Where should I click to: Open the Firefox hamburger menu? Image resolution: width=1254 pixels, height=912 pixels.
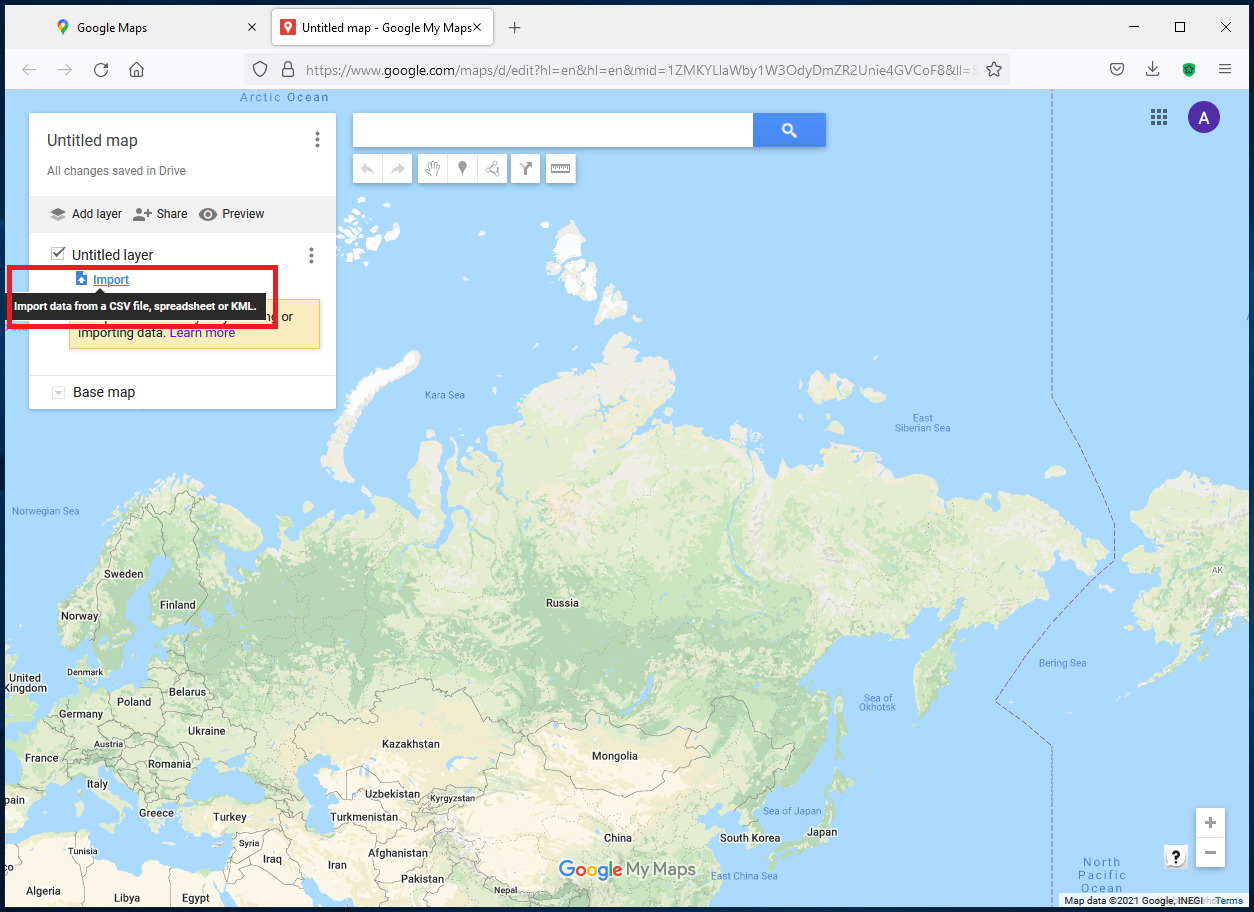(x=1225, y=69)
